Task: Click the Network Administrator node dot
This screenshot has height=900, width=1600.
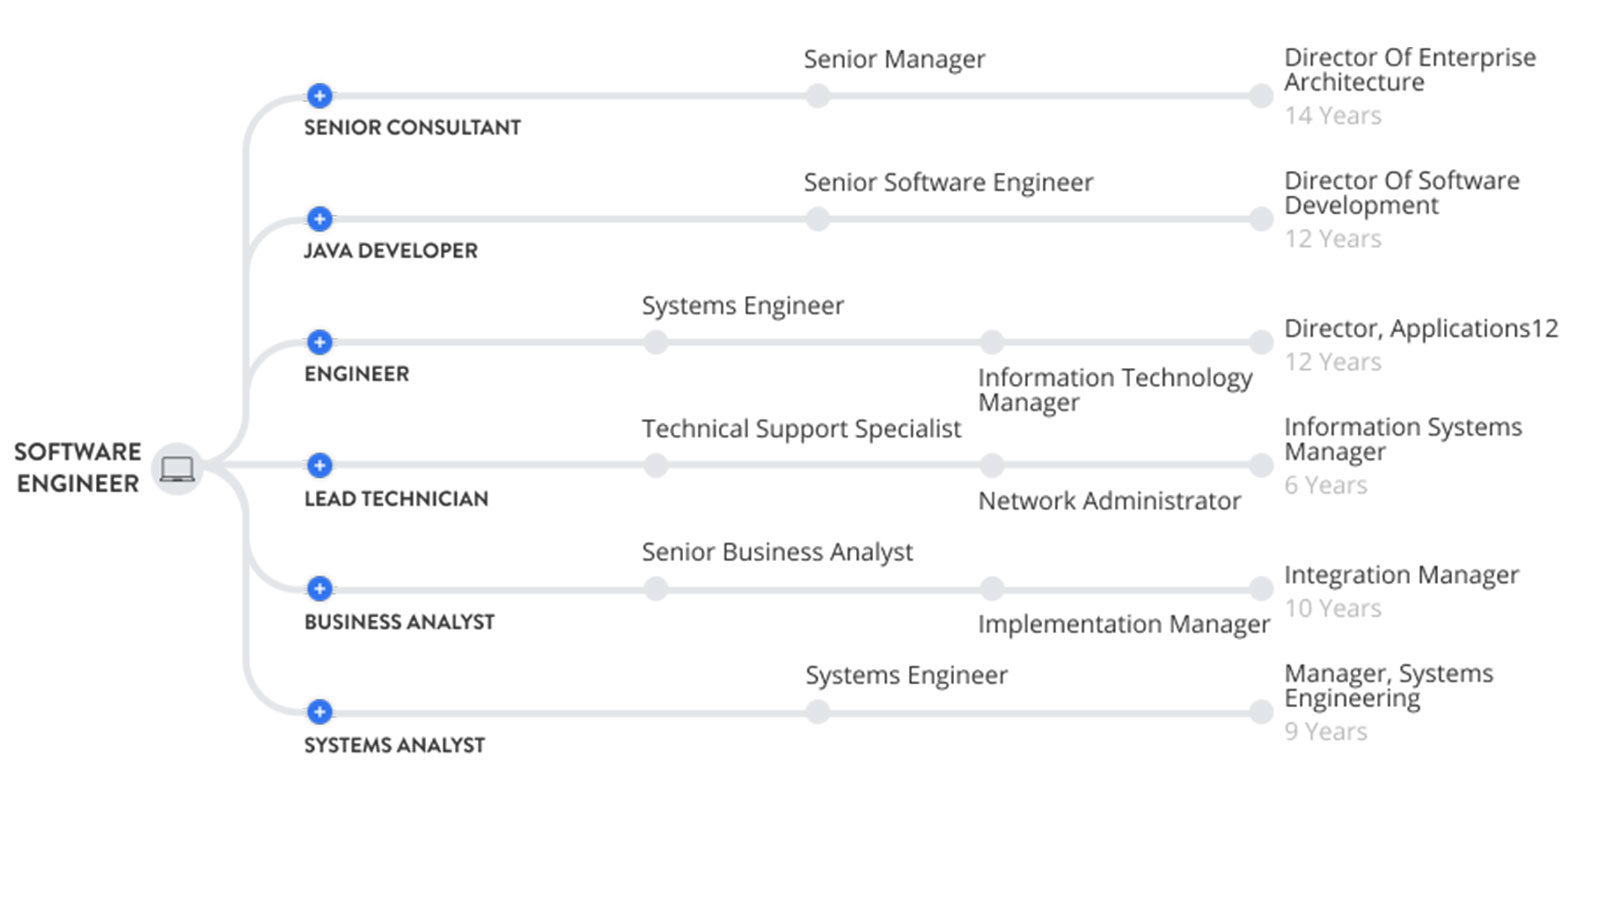Action: [x=991, y=465]
